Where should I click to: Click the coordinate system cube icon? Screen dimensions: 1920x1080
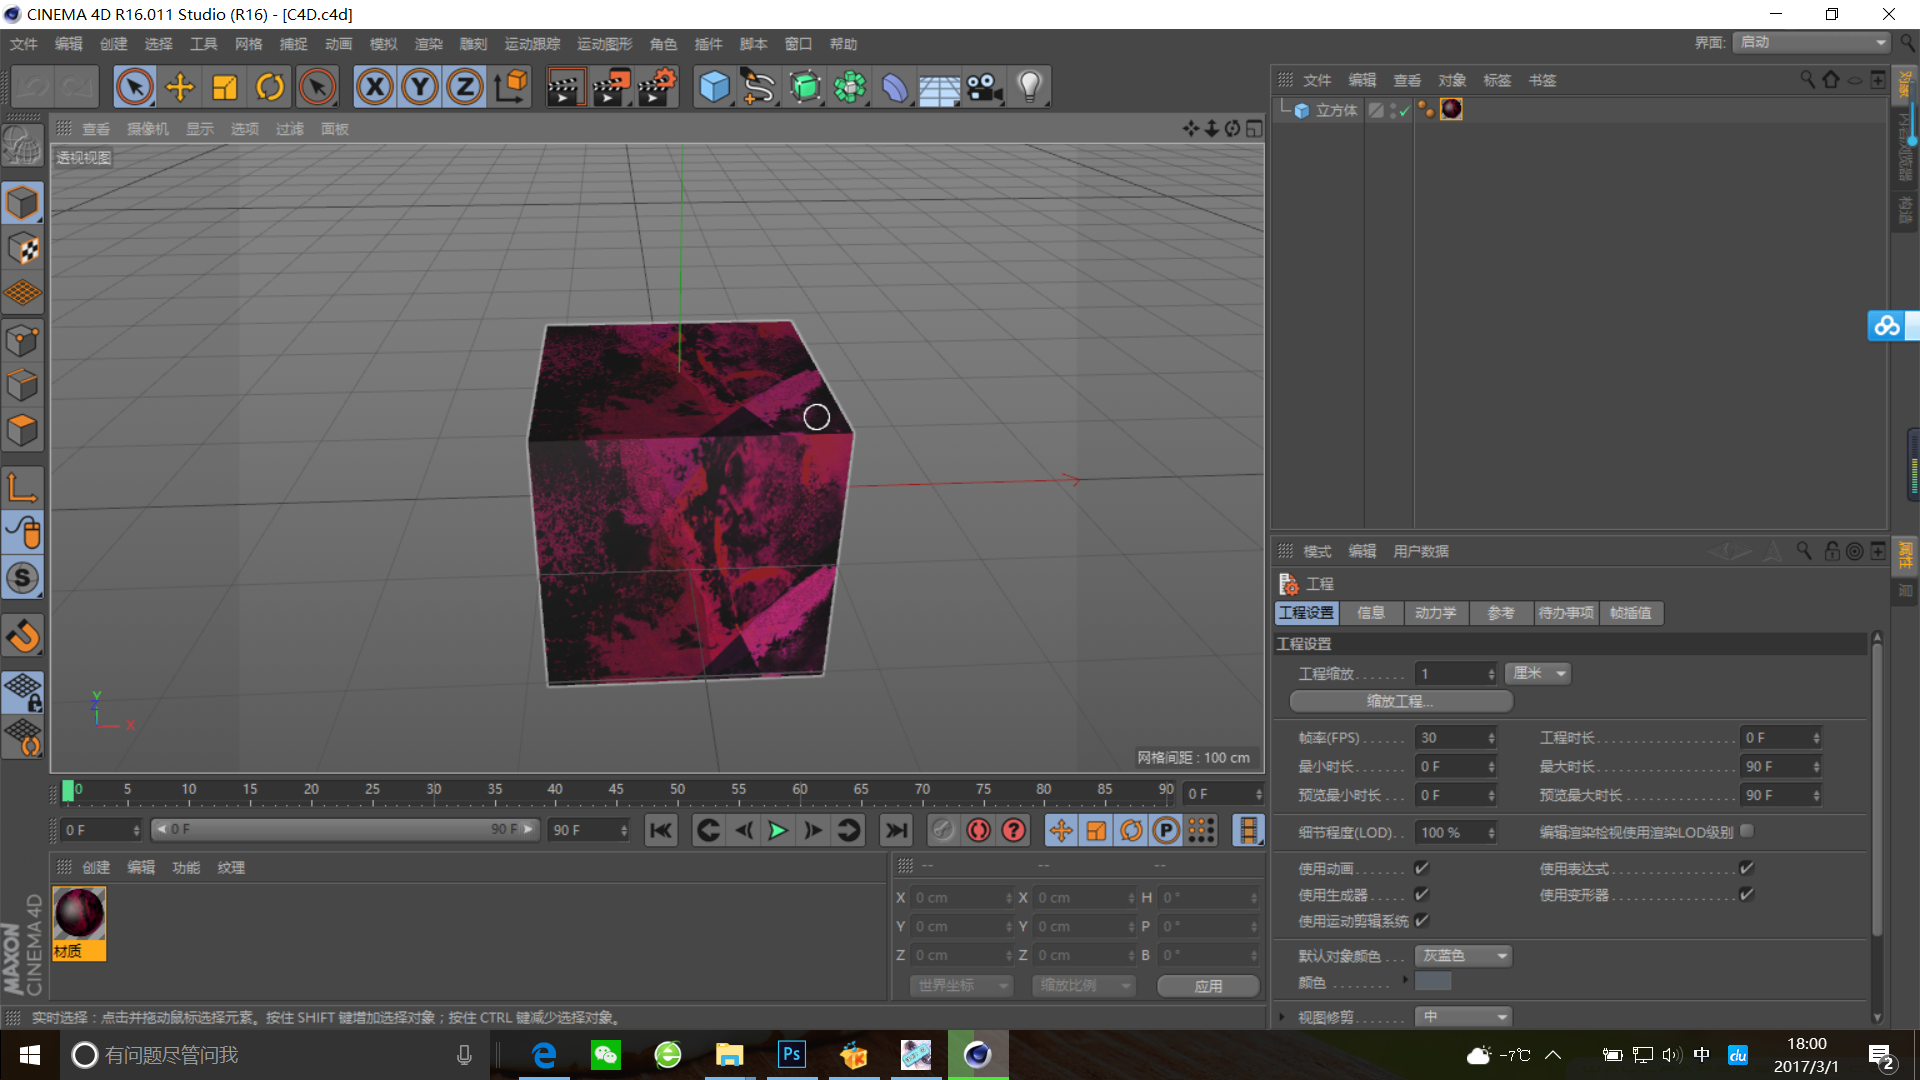(x=511, y=87)
